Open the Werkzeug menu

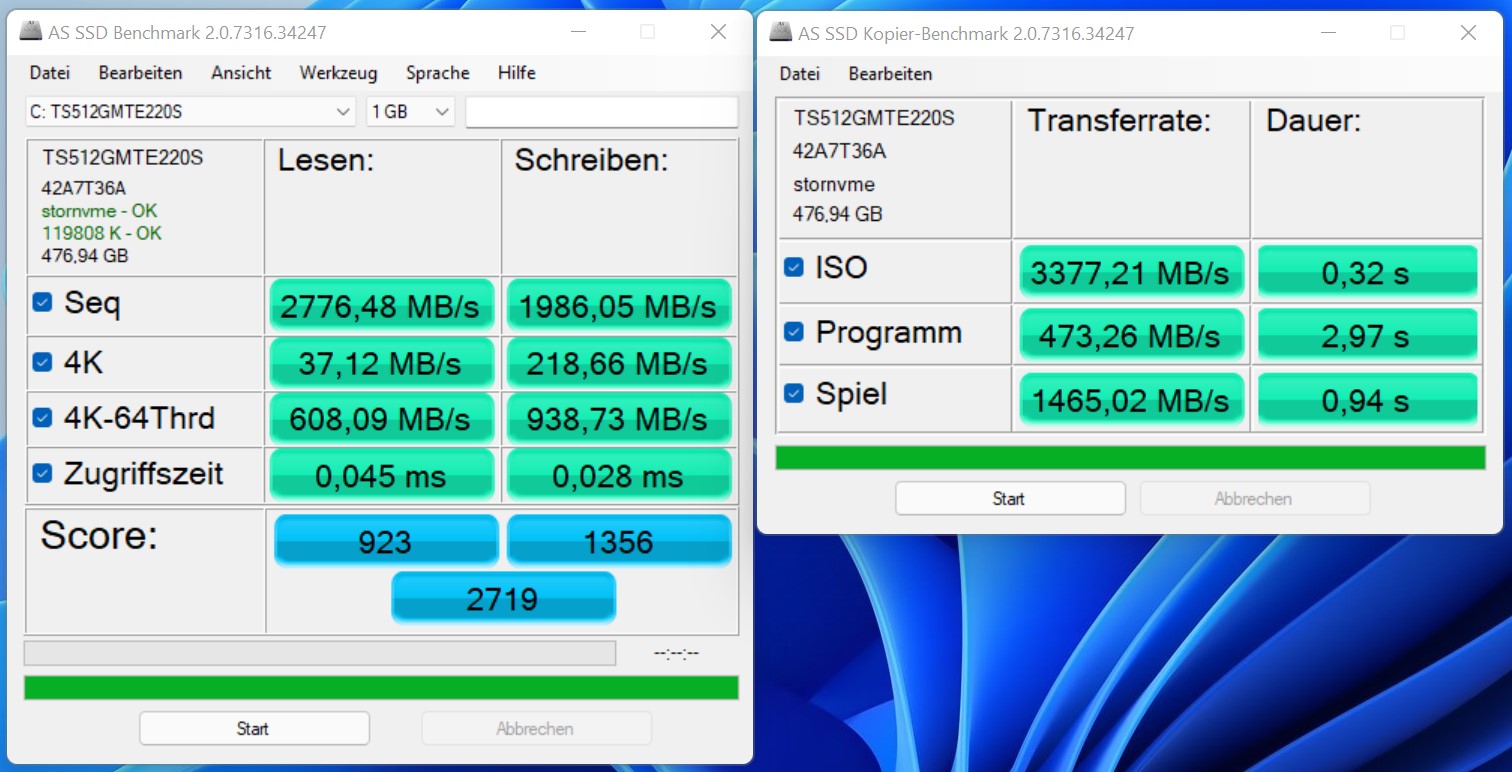(339, 73)
